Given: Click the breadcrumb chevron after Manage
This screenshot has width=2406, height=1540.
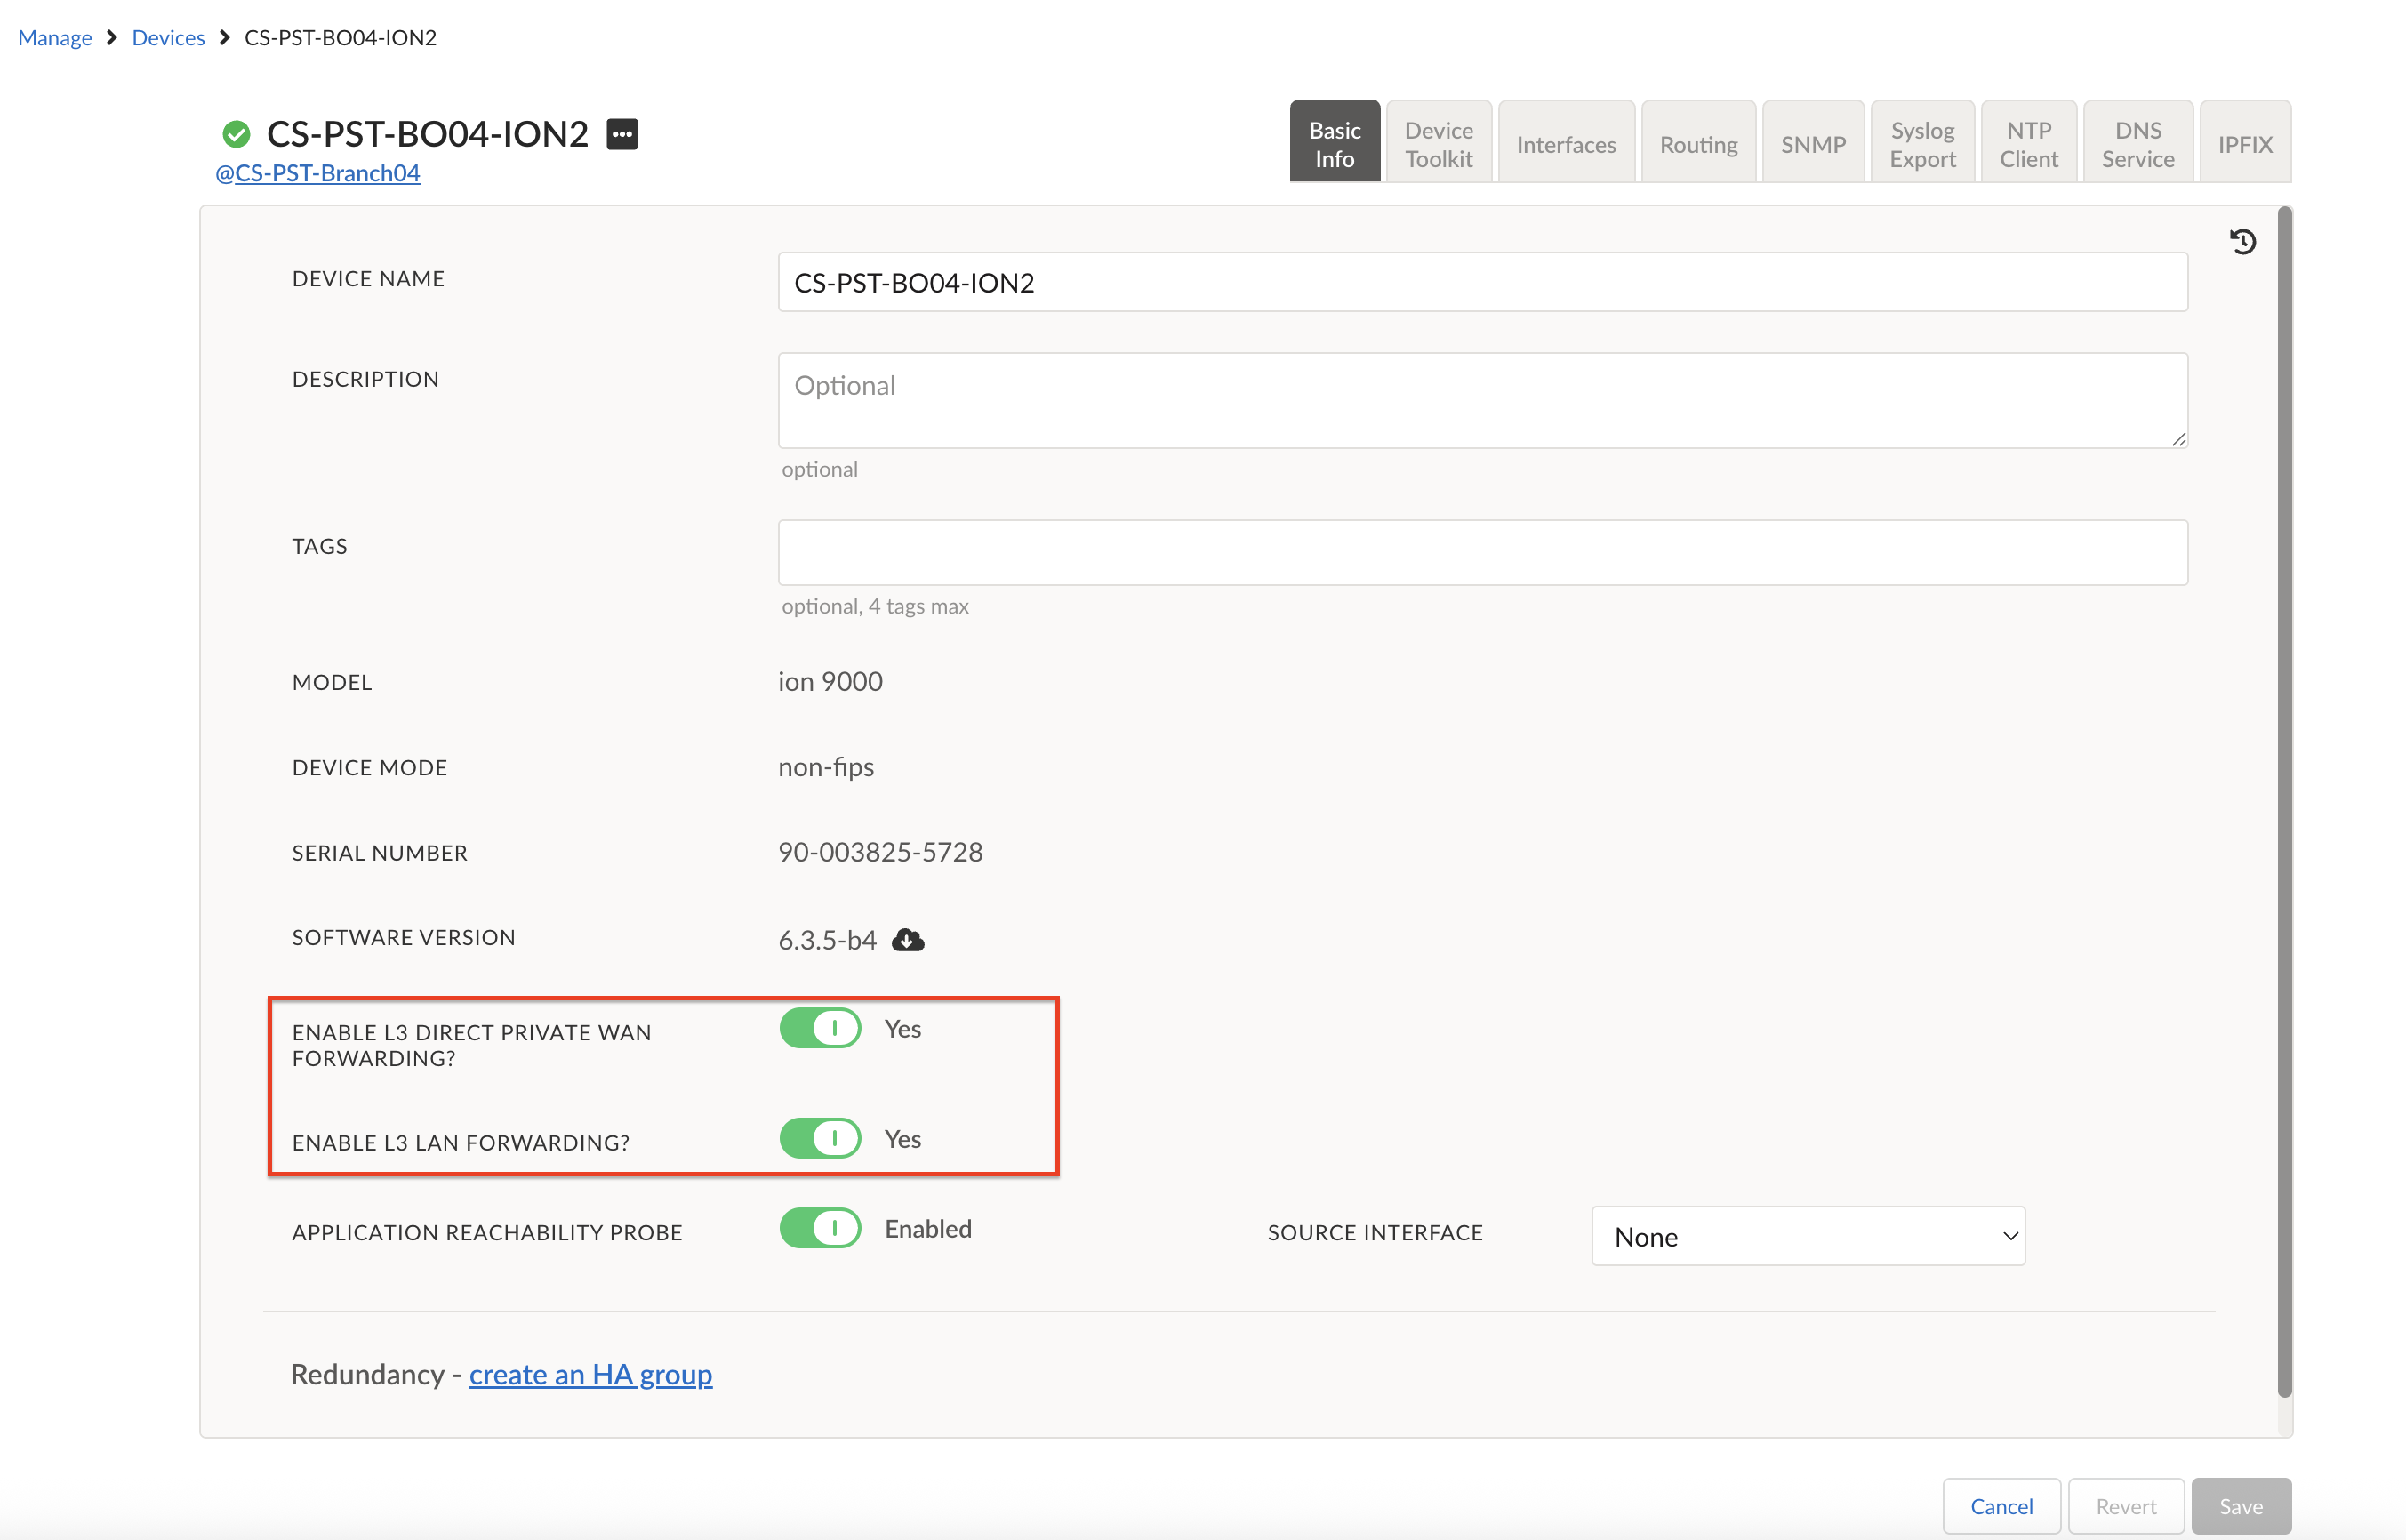Looking at the screenshot, I should coord(112,38).
